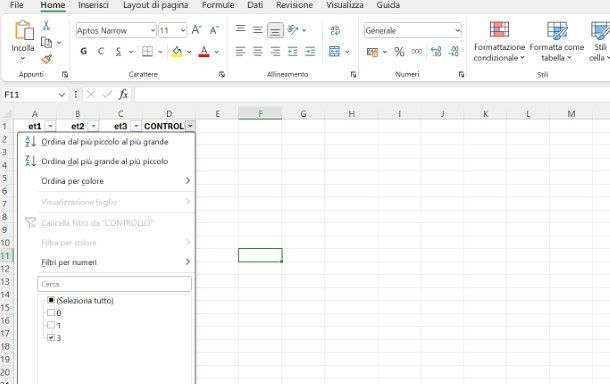Click the text orientation icon
Image resolution: width=610 pixels, height=384 pixels.
coord(293,30)
